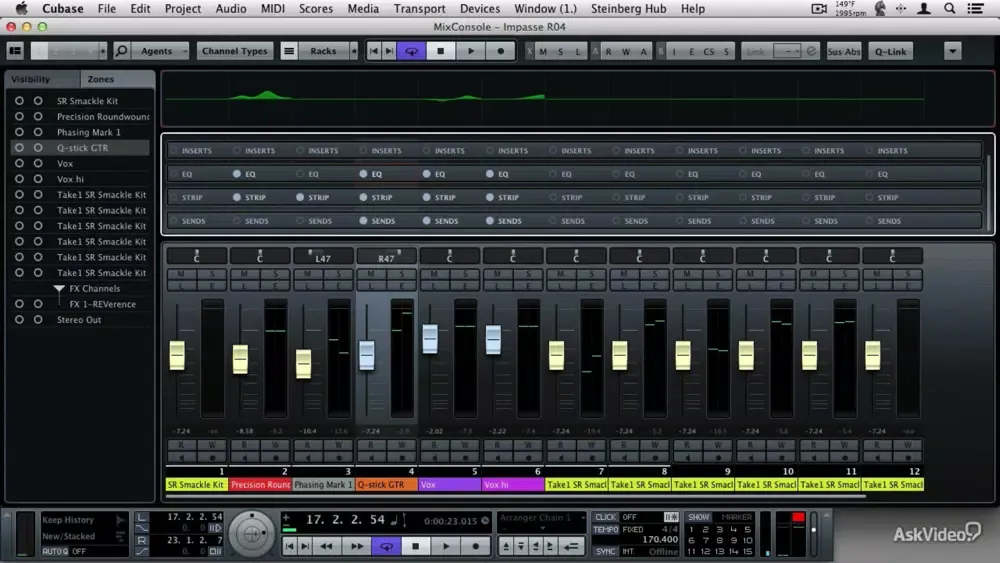Open Link group mode dropdown field
The image size is (1000, 563).
coord(787,51)
